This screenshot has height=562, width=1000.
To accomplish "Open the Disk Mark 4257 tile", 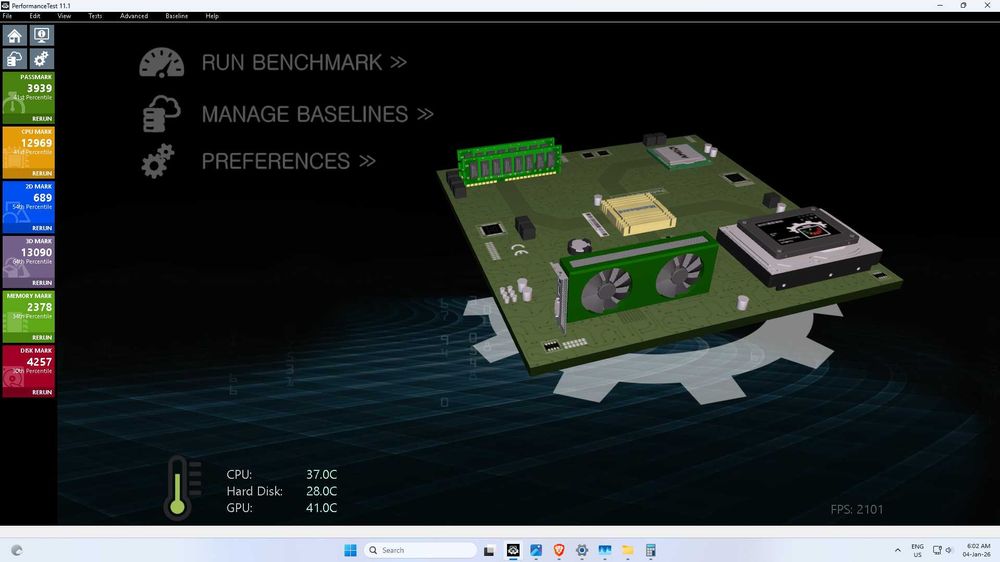I will click(29, 371).
